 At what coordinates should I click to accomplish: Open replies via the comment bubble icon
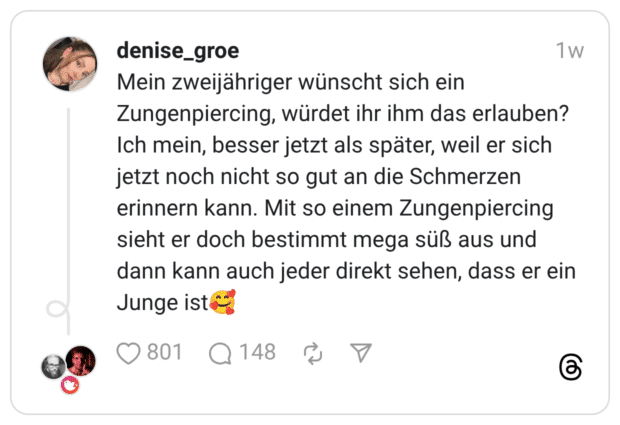(x=220, y=353)
